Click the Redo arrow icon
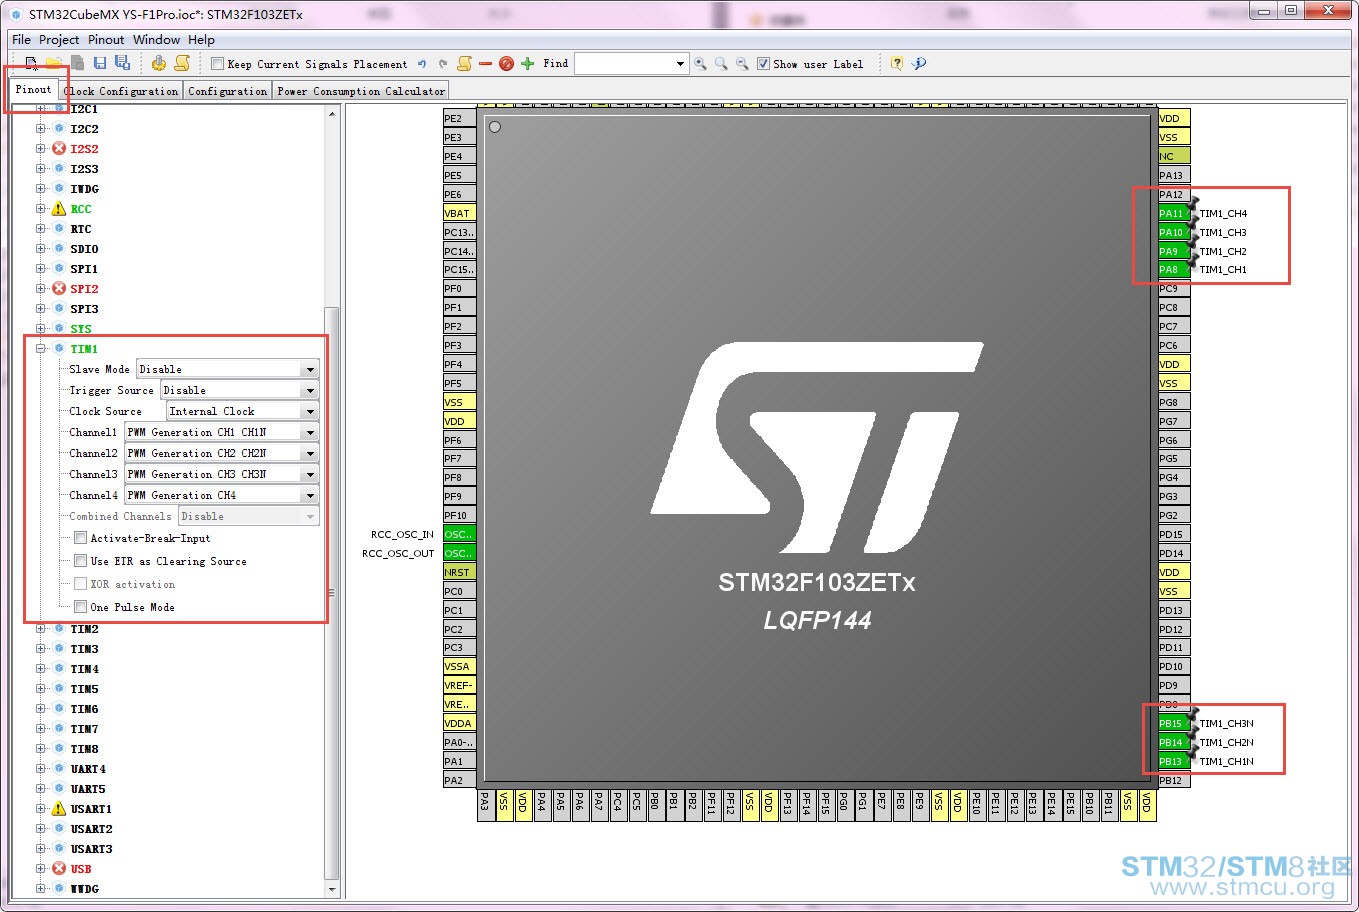 pos(443,63)
